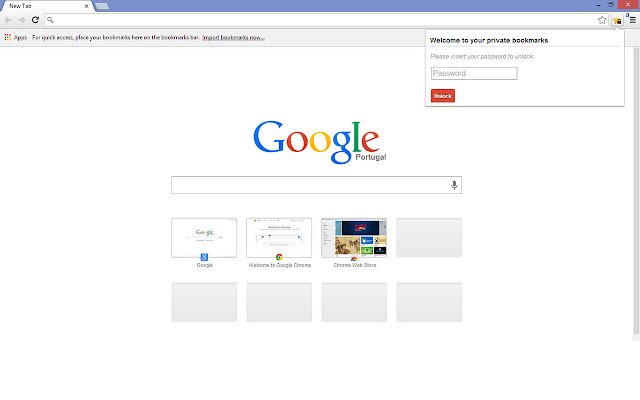The width and height of the screenshot is (640, 400).
Task: Click the page vertical scrollbar
Action: click(x=636, y=192)
